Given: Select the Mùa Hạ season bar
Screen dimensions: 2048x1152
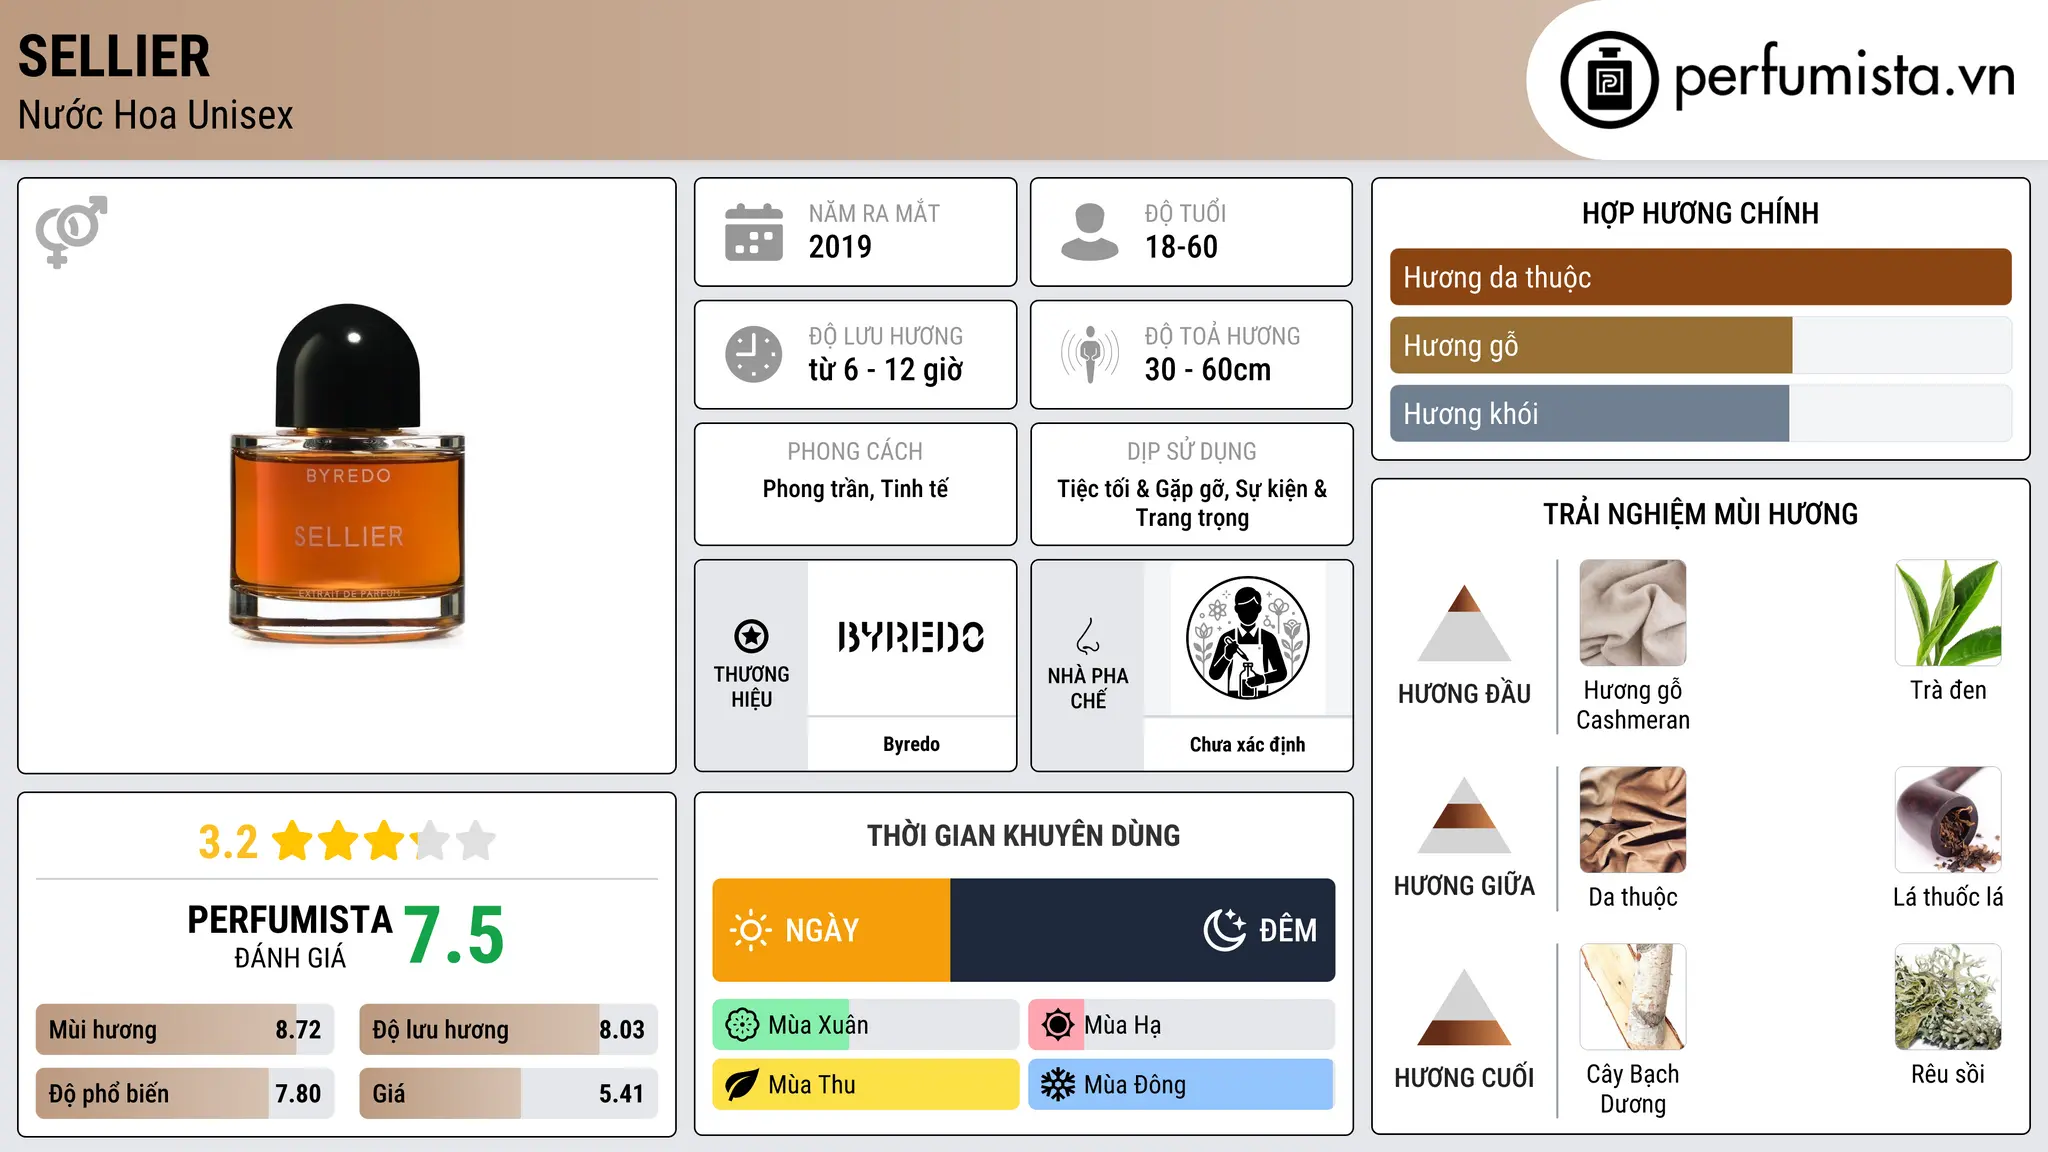Looking at the screenshot, I should [x=1182, y=1025].
